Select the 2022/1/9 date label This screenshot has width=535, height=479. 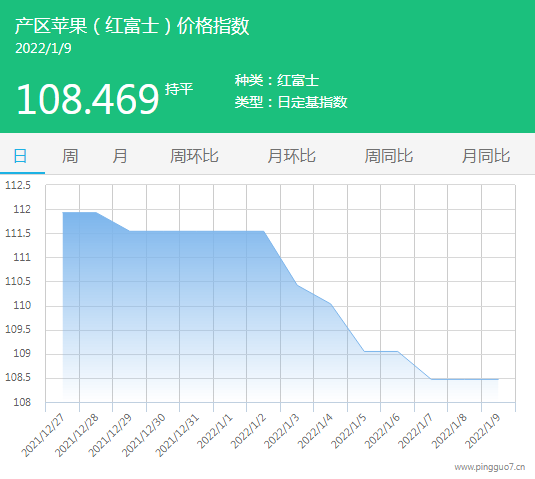click(483, 431)
